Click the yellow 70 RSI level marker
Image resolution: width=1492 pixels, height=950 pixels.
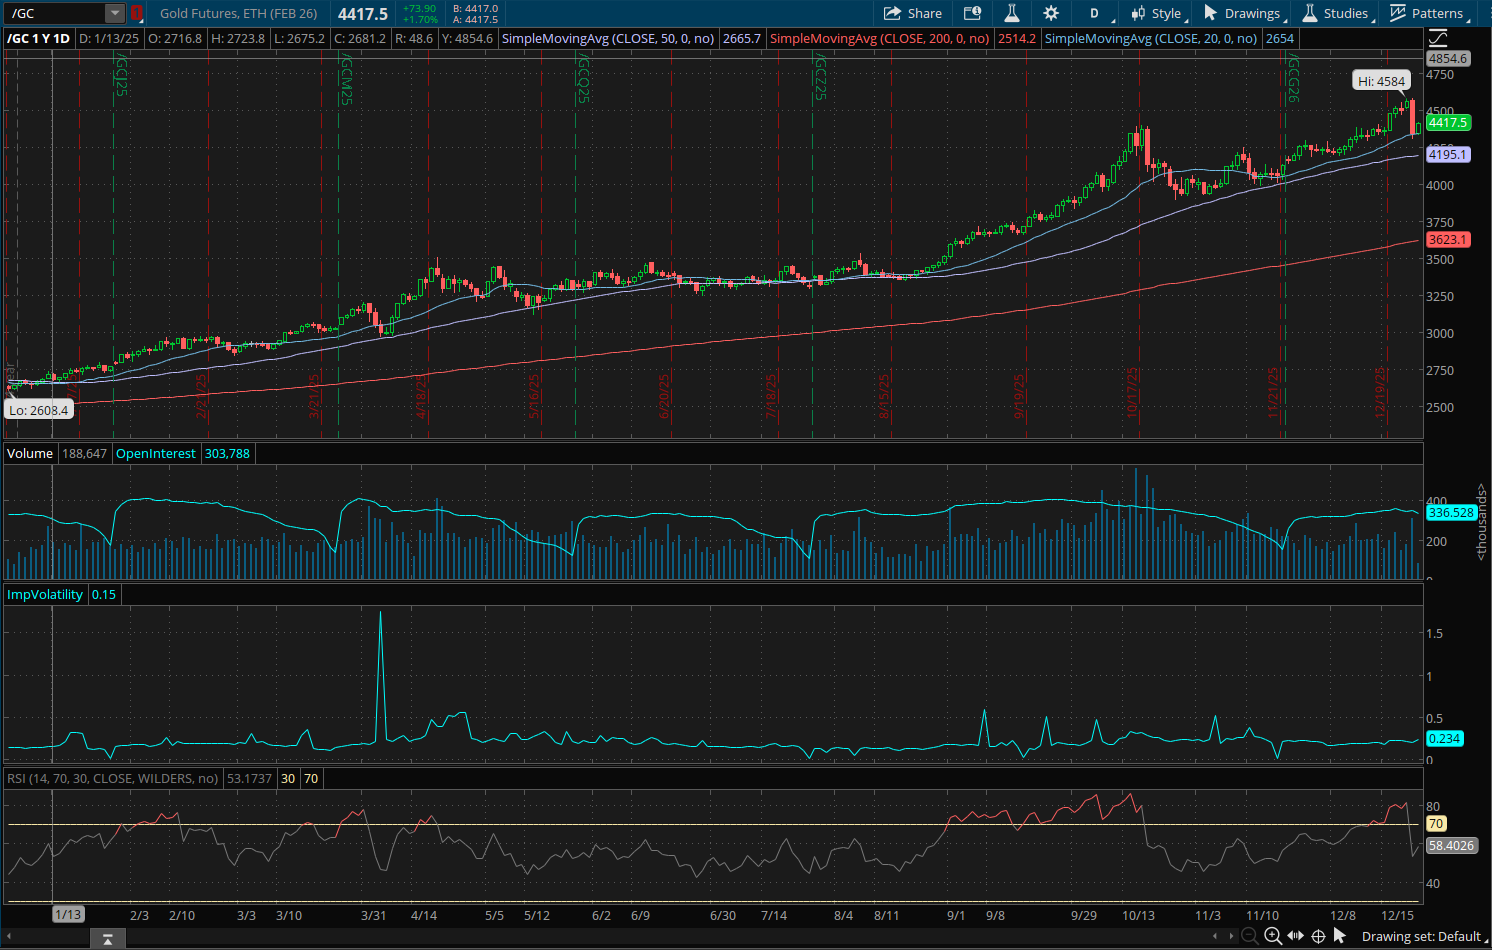(x=1435, y=824)
